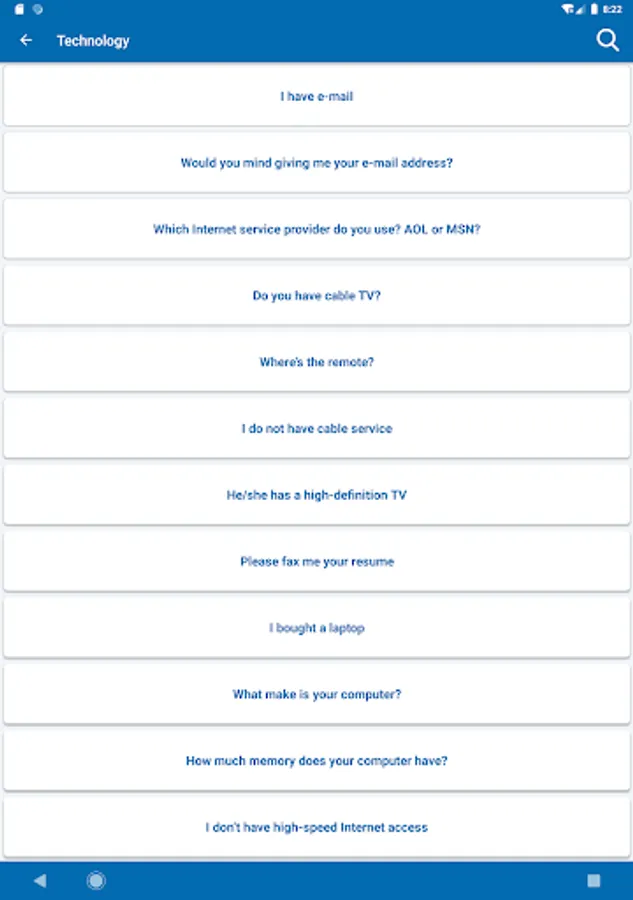The width and height of the screenshot is (633, 900).
Task: Select 'He/she has a high-definition TV'
Action: click(x=316, y=495)
